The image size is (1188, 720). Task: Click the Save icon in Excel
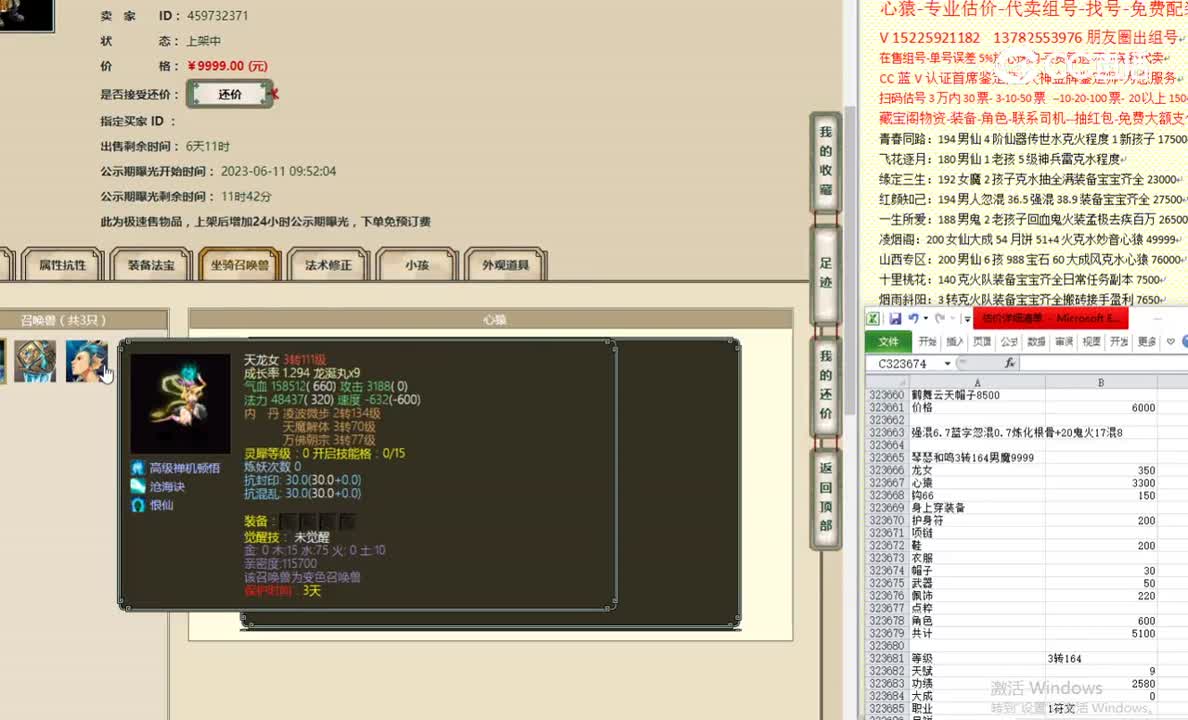[895, 318]
